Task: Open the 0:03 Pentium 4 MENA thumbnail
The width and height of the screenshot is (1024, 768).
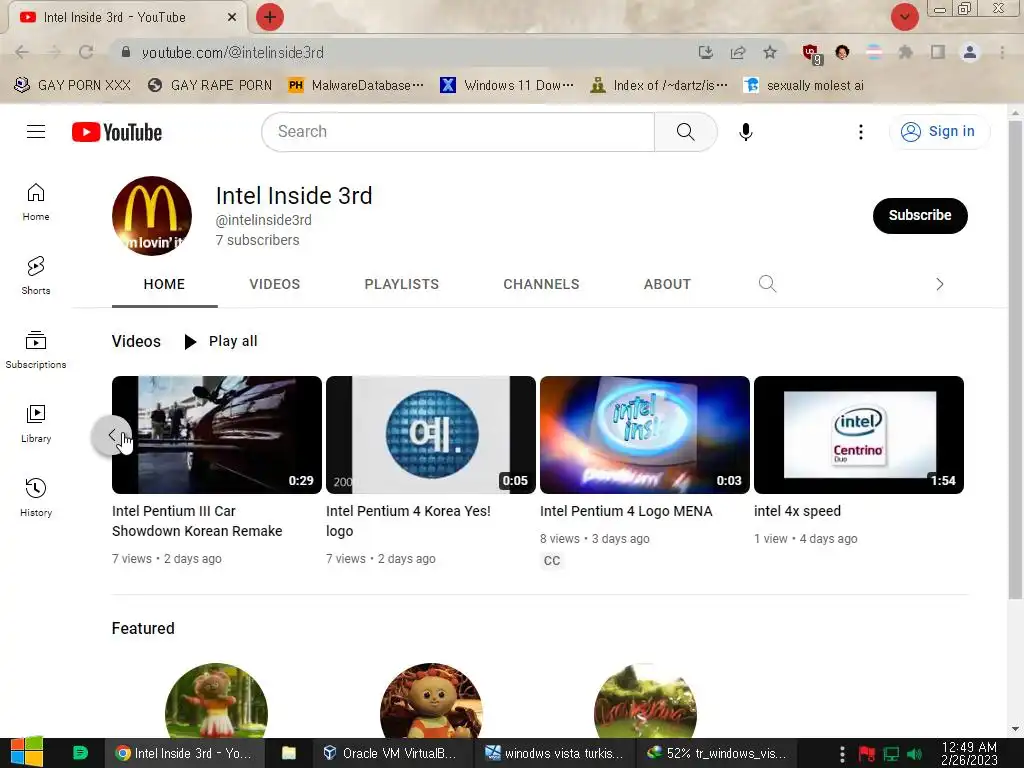Action: click(x=645, y=435)
